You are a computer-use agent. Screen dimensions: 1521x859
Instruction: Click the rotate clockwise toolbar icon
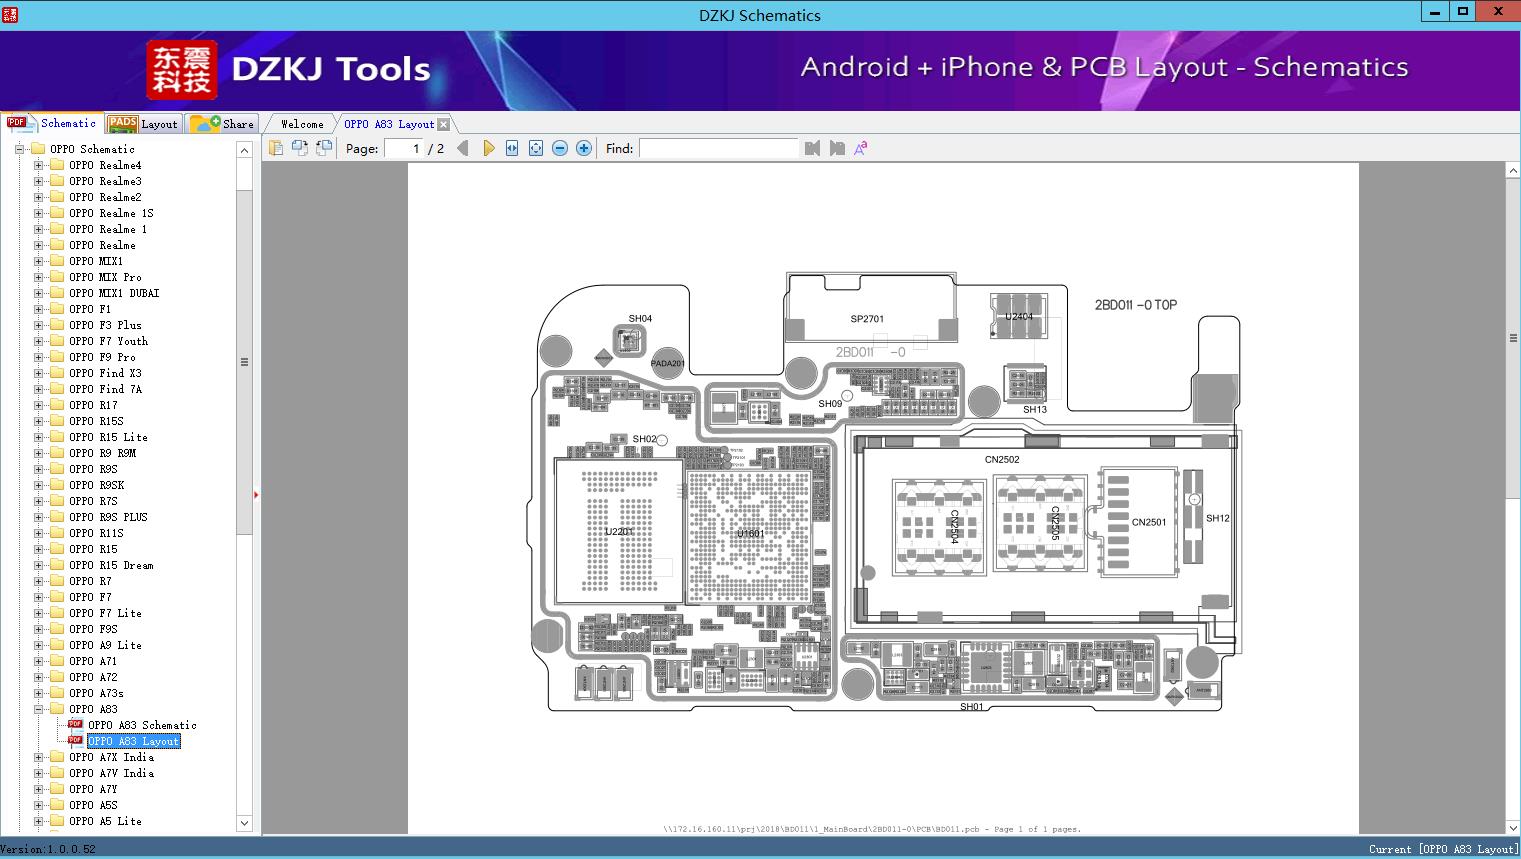click(324, 148)
